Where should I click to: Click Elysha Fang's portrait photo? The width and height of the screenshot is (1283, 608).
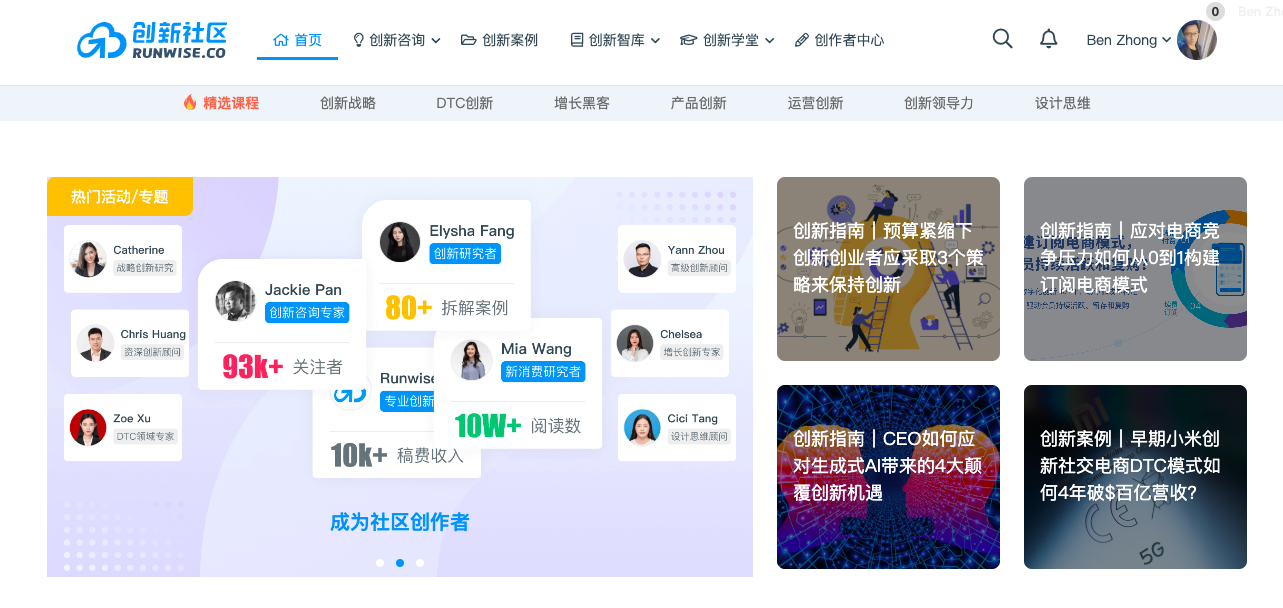pyautogui.click(x=399, y=242)
